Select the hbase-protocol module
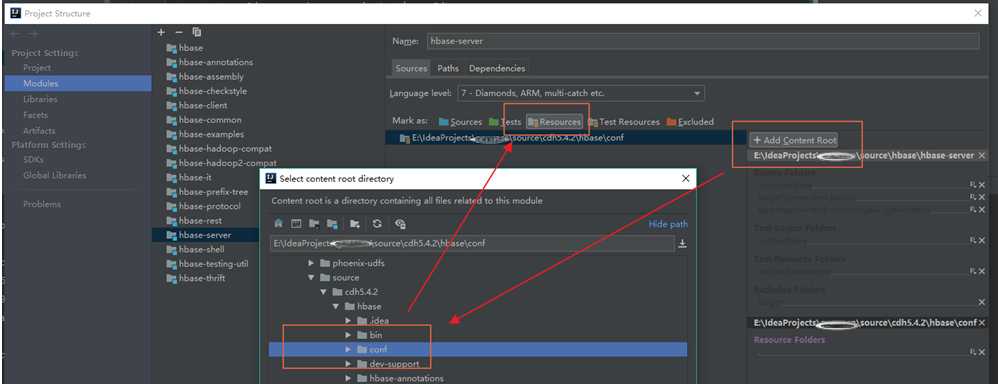Image resolution: width=998 pixels, height=384 pixels. 203,206
